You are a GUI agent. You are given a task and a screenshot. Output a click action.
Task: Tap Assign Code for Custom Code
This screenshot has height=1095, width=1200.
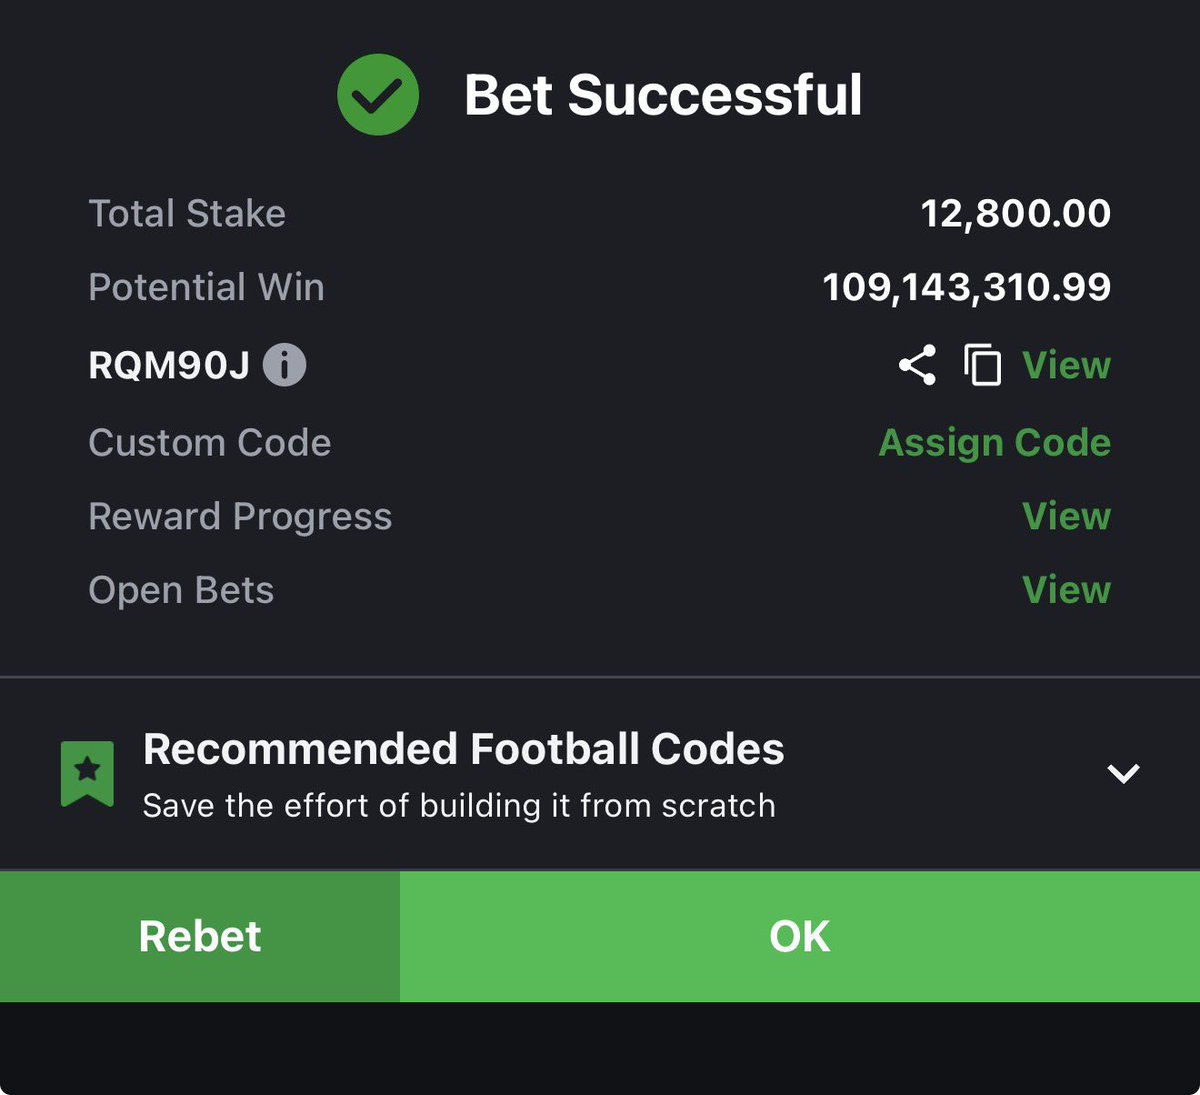coord(994,442)
